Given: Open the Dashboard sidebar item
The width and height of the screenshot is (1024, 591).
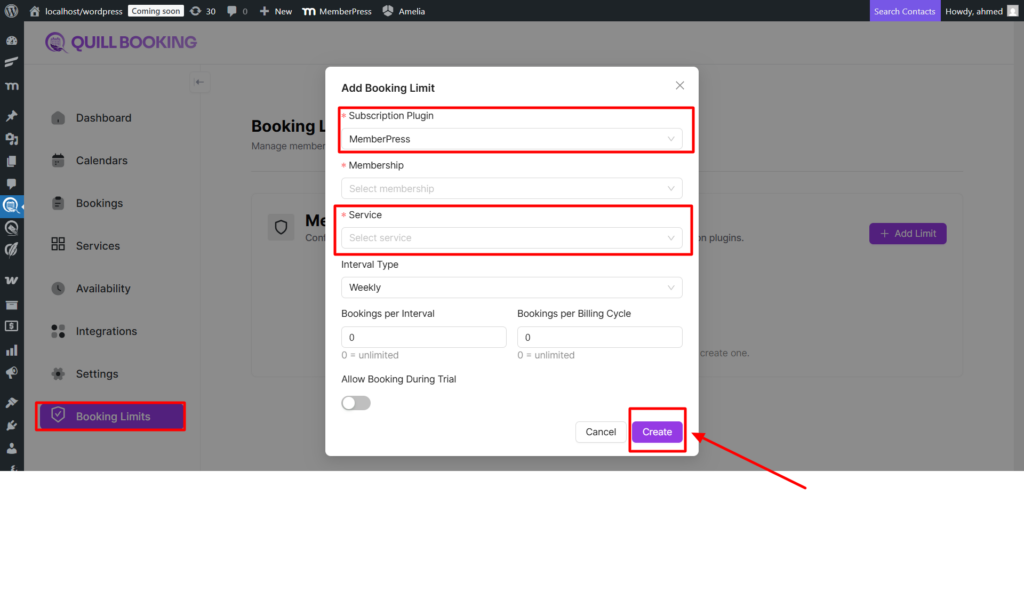Looking at the screenshot, I should click(x=103, y=118).
